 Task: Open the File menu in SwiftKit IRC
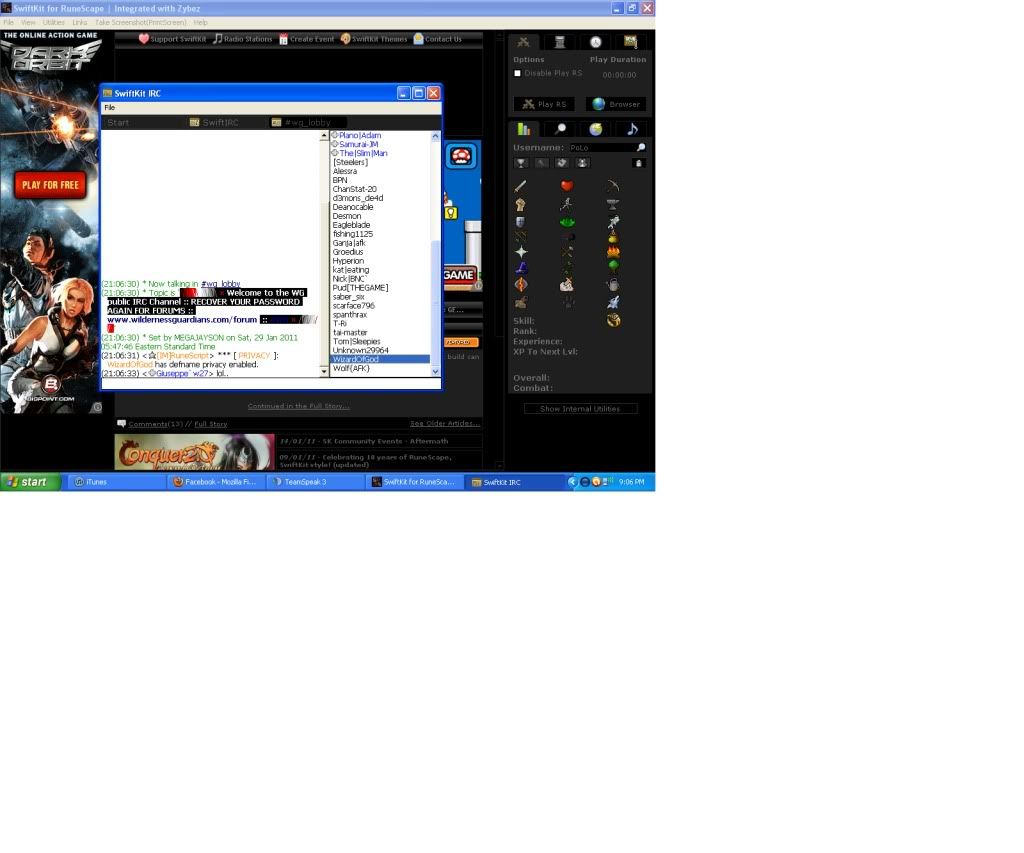pyautogui.click(x=110, y=108)
